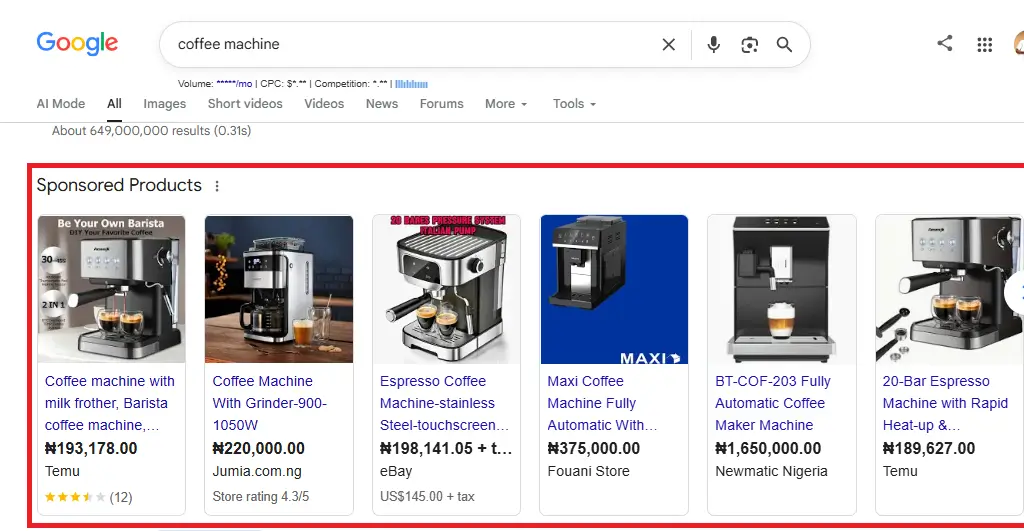This screenshot has height=531, width=1024.
Task: Click the Google logo
Action: [x=77, y=43]
